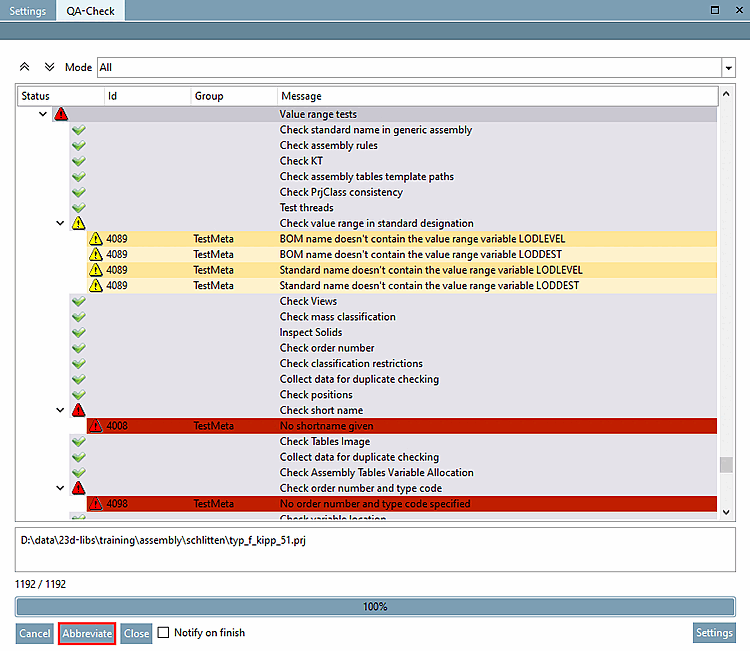Click warning icon on BOM name LODLEVEL row
Screen dimensions: 750x651
[96, 239]
